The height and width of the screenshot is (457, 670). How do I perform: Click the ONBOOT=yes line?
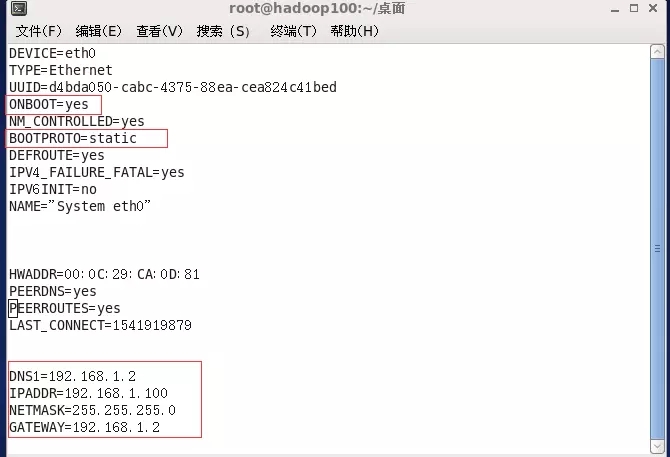[x=49, y=104]
